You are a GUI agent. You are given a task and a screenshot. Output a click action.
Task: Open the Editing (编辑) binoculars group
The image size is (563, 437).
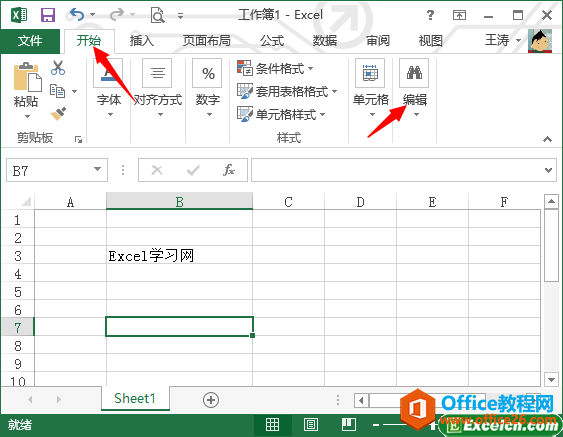coord(414,88)
